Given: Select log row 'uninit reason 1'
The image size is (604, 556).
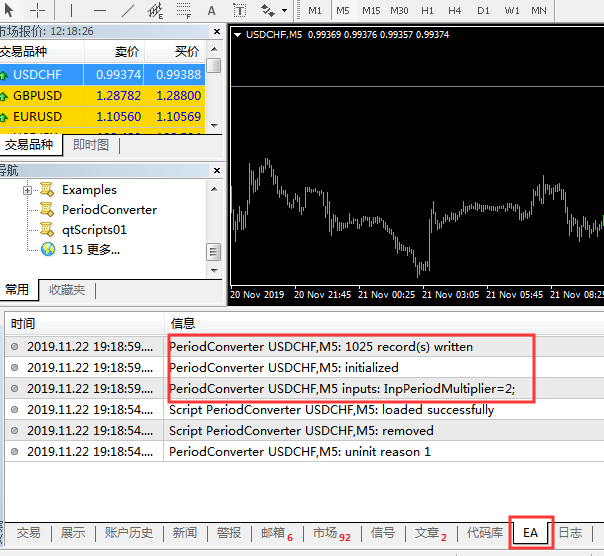Looking at the screenshot, I should pos(304,451).
